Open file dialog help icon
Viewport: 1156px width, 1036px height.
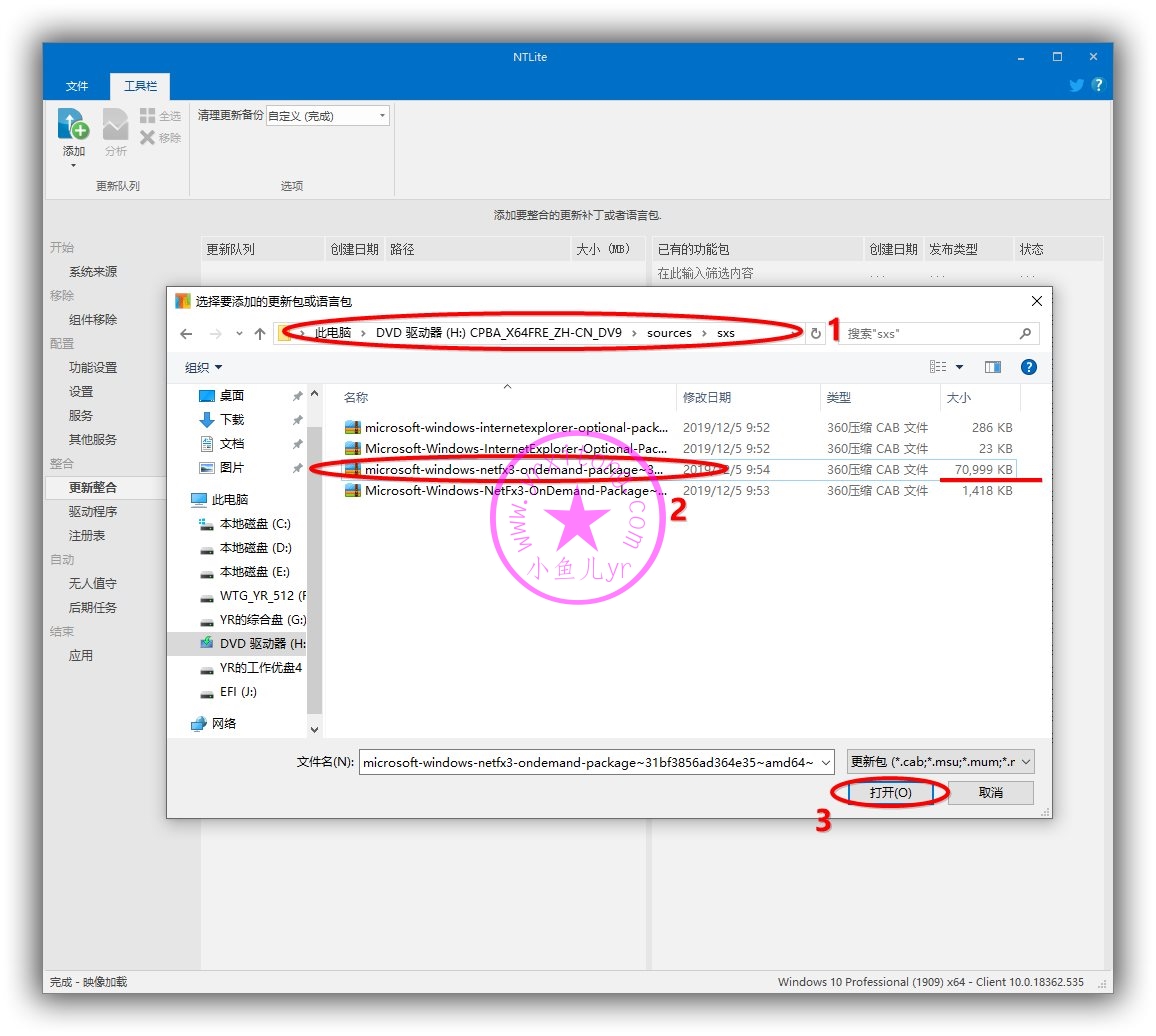(1028, 367)
